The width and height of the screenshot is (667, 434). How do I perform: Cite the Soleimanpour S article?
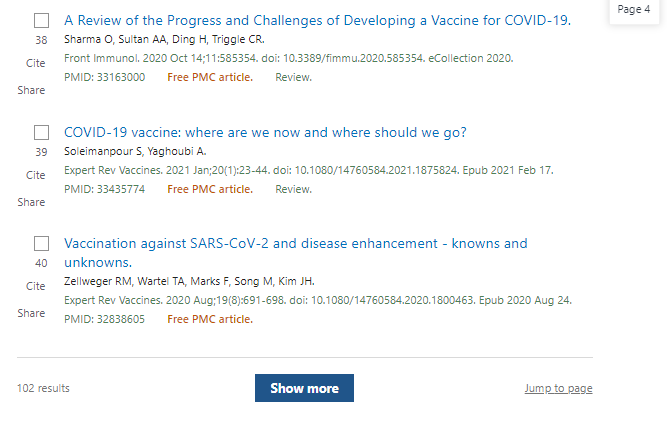point(35,175)
